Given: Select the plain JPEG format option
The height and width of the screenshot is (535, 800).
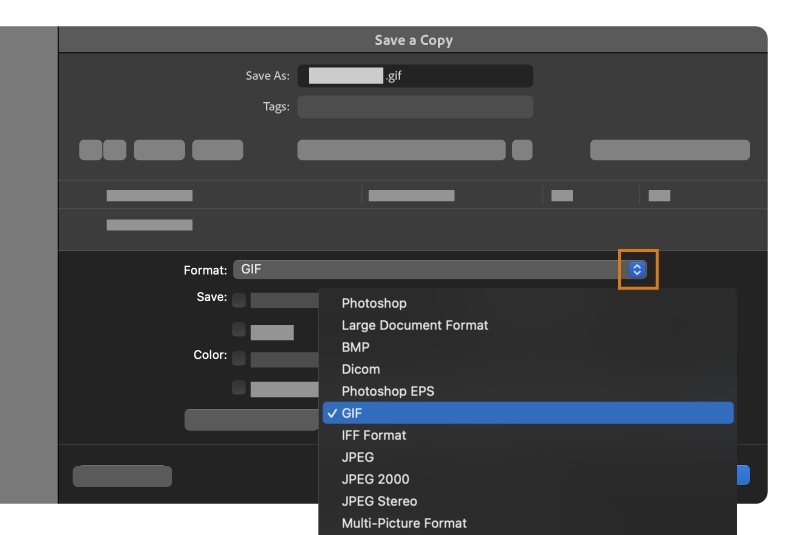Looking at the screenshot, I should pos(358,457).
